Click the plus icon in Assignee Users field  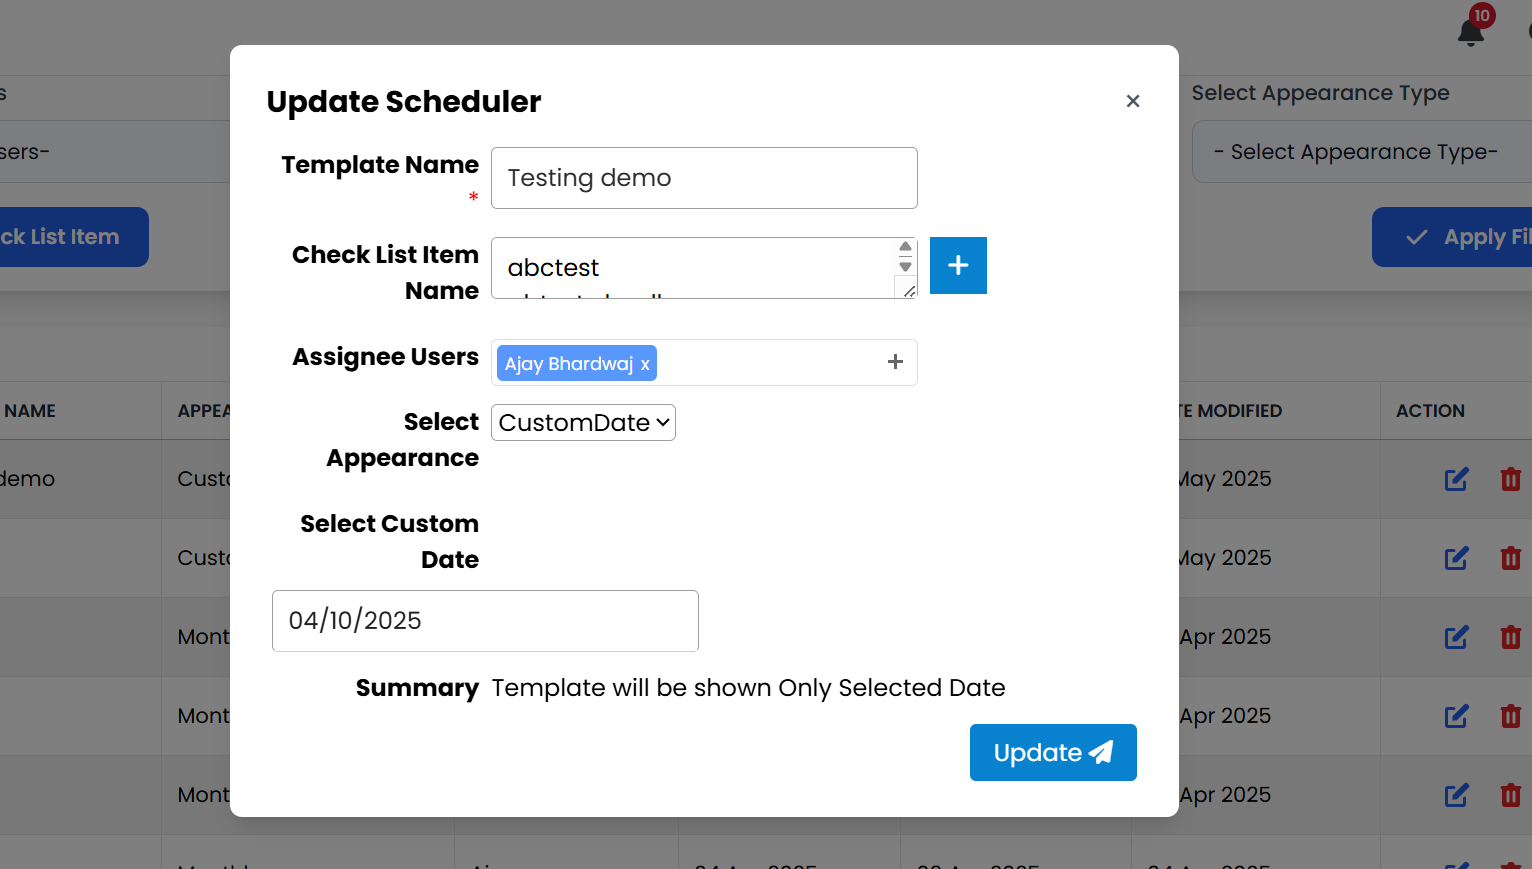coord(894,362)
